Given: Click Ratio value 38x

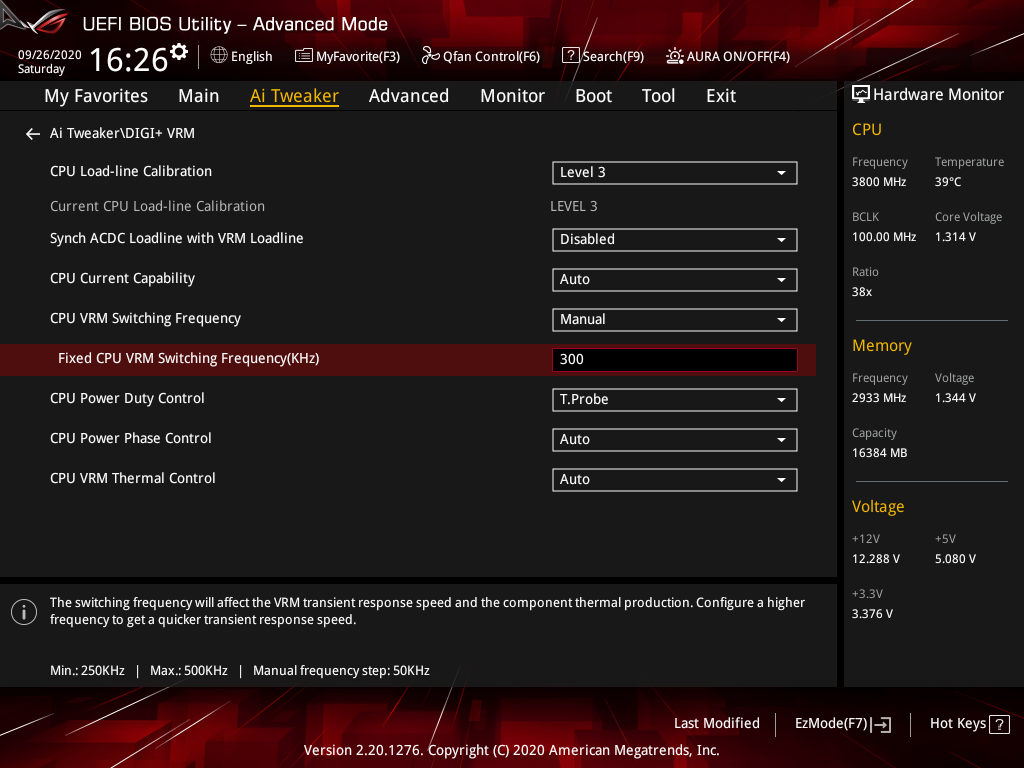Looking at the screenshot, I should point(861,292).
